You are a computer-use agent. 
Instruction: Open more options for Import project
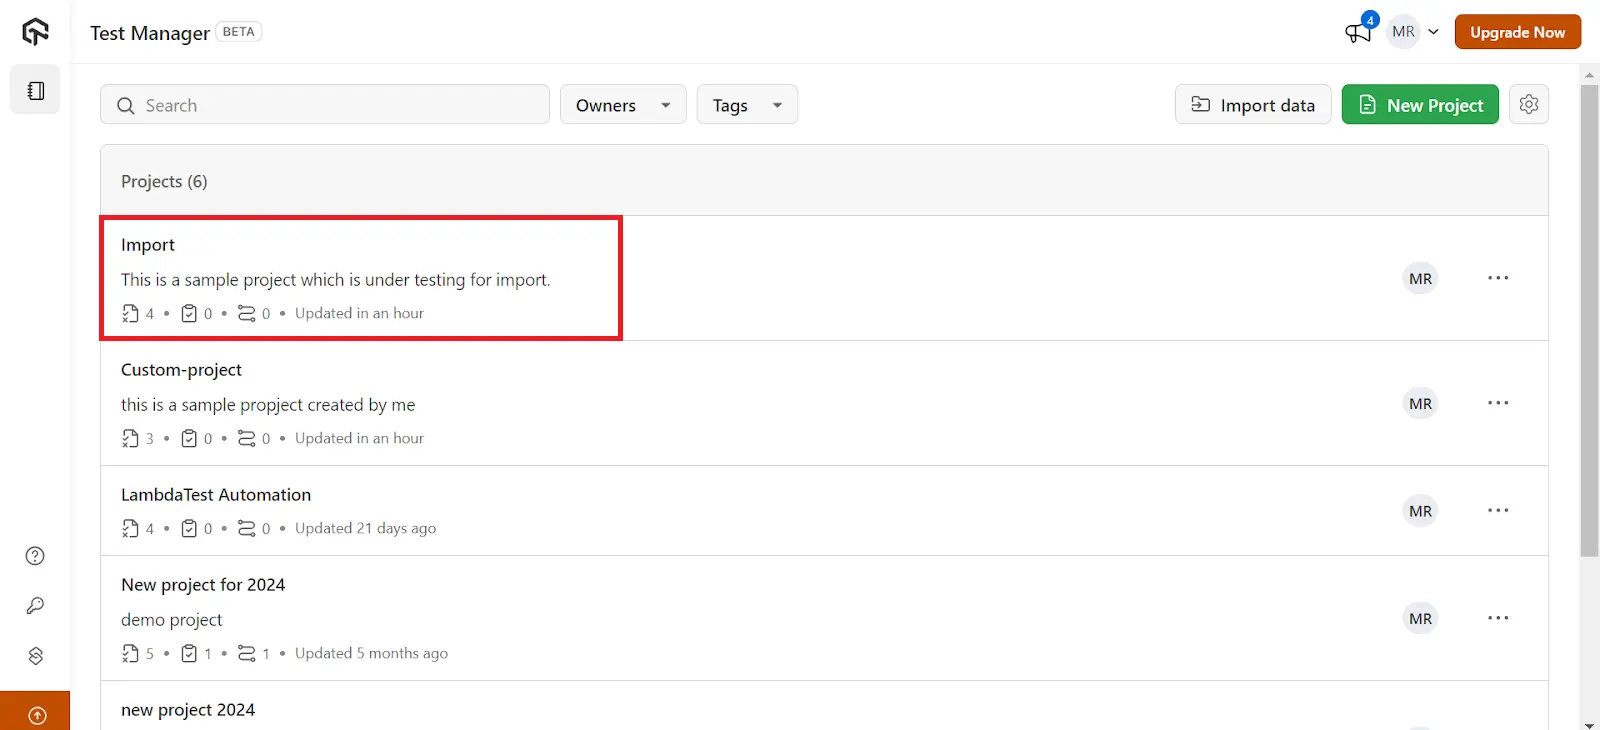click(1497, 278)
